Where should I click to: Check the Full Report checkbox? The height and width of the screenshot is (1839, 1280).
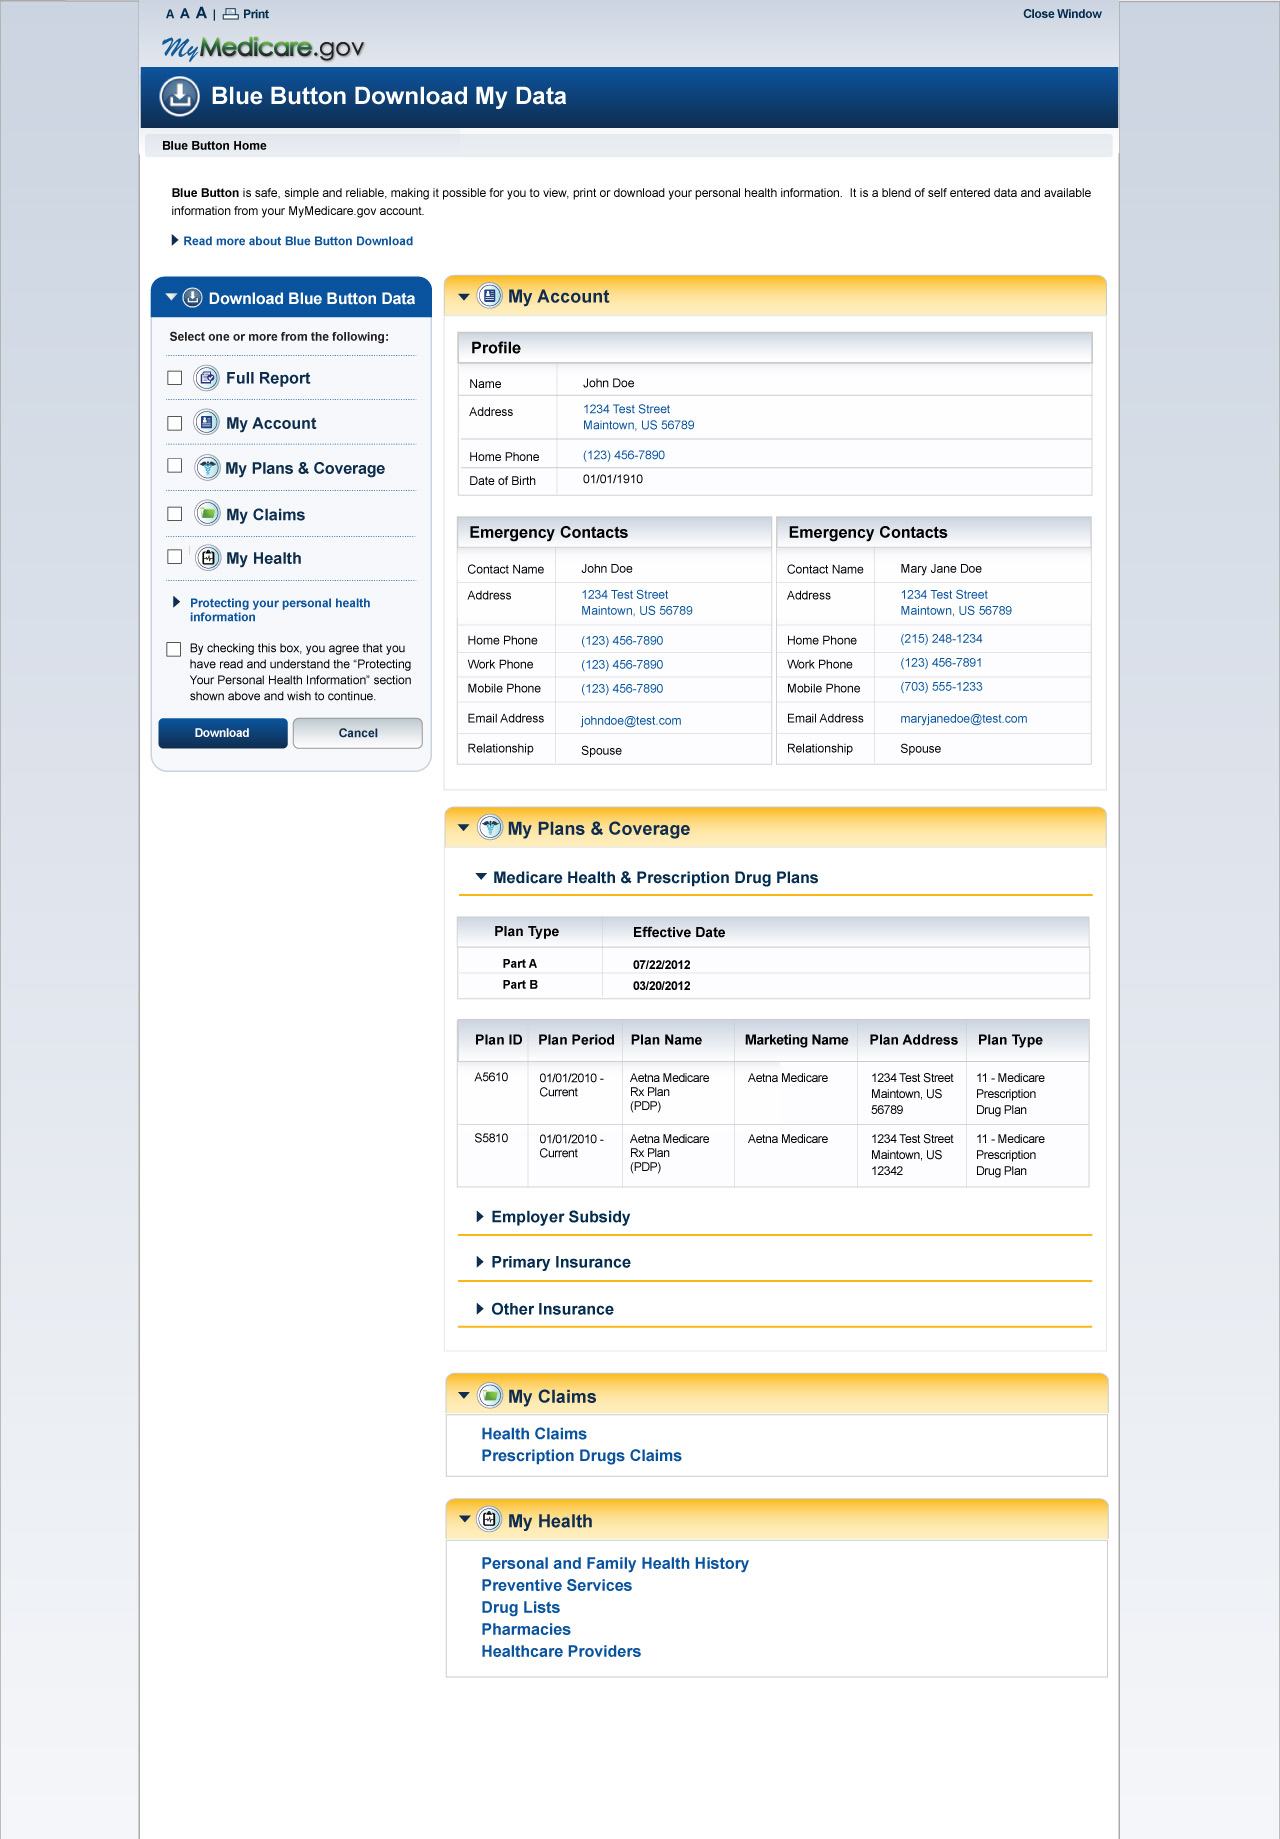pos(175,378)
